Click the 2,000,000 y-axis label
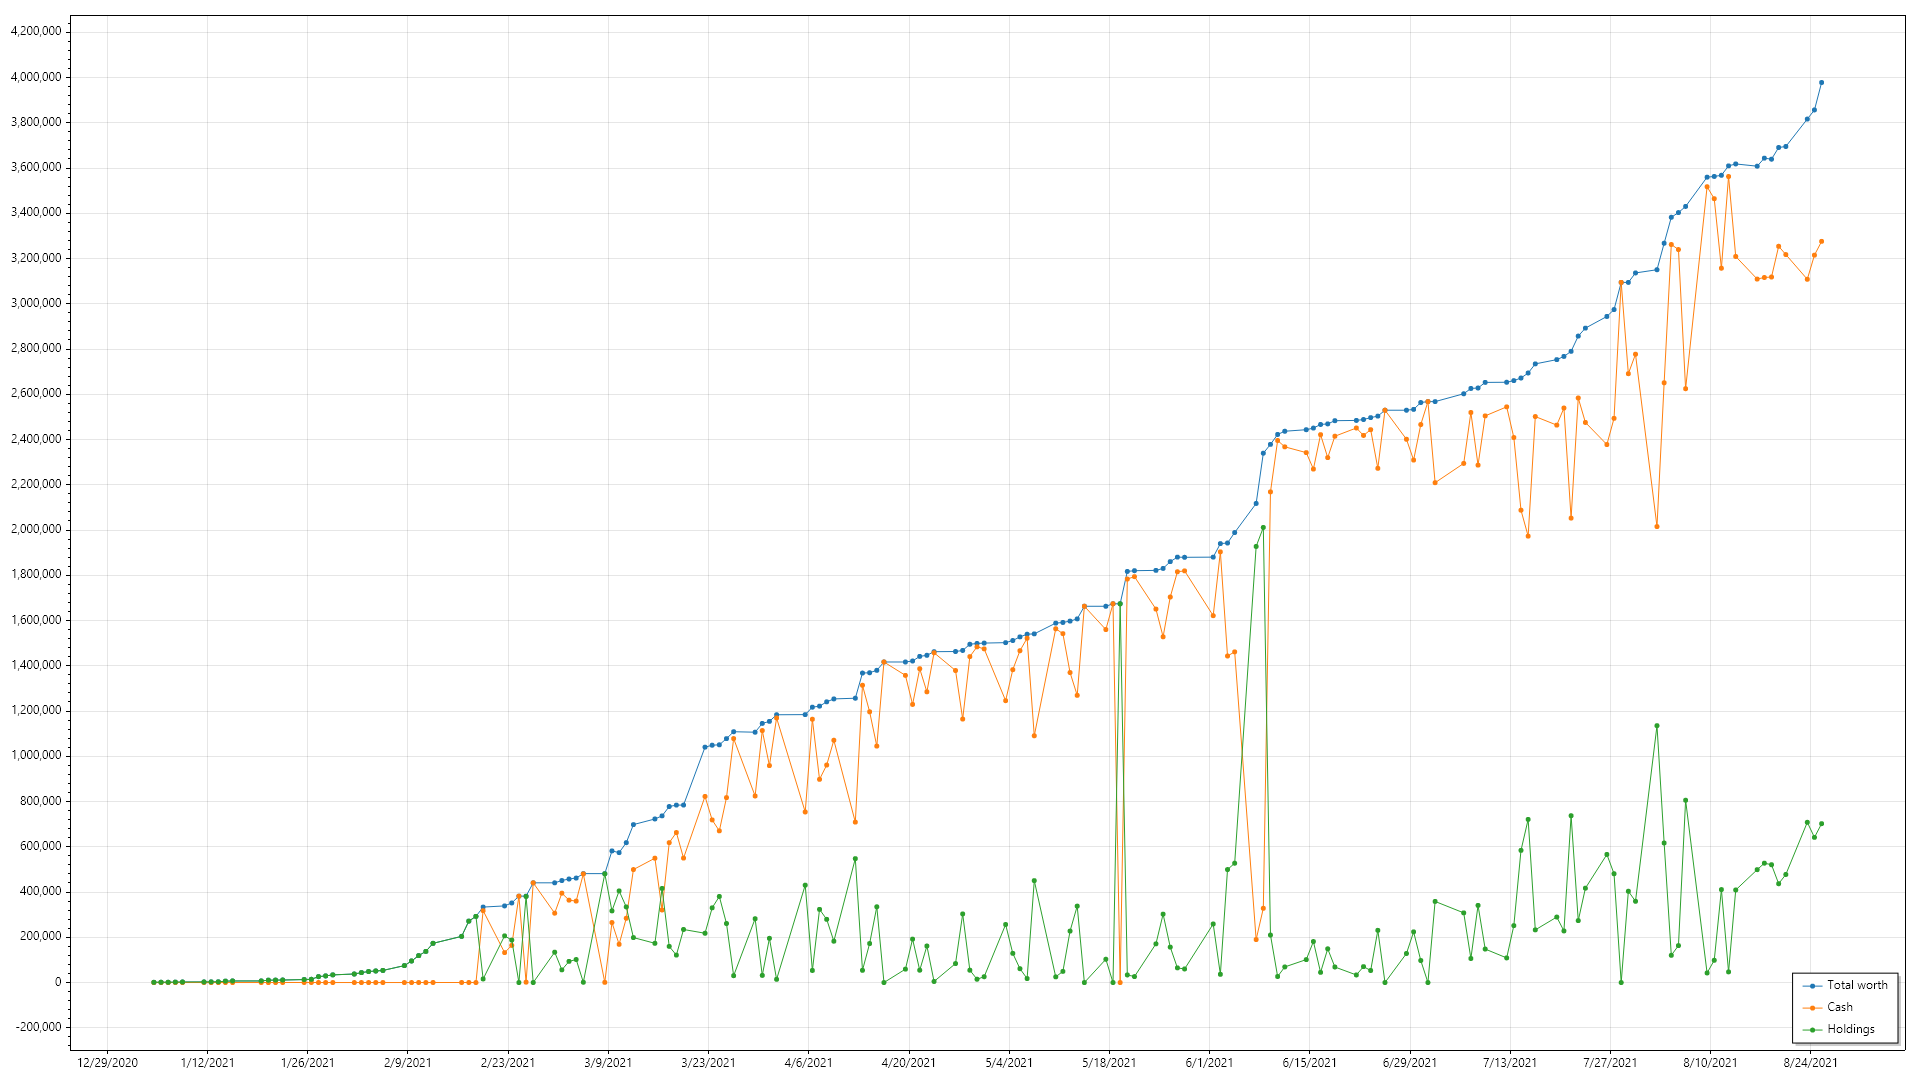 coord(36,530)
